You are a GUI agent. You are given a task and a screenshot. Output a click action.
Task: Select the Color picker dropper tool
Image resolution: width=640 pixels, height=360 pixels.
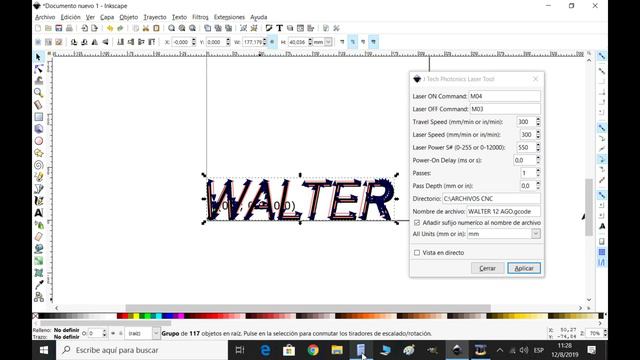38,284
